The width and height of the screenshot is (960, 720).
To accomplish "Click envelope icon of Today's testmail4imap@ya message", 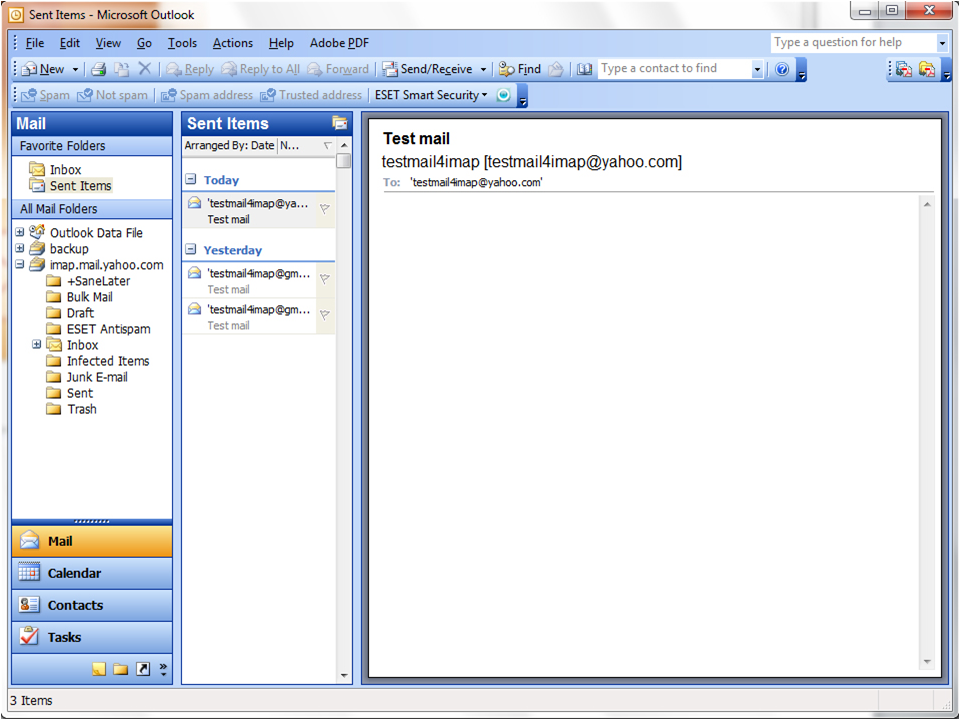I will click(x=195, y=203).
